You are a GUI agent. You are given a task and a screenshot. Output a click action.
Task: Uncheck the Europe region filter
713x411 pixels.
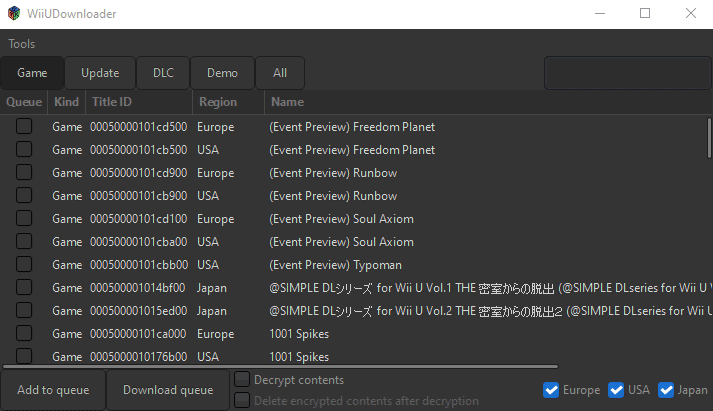click(551, 390)
